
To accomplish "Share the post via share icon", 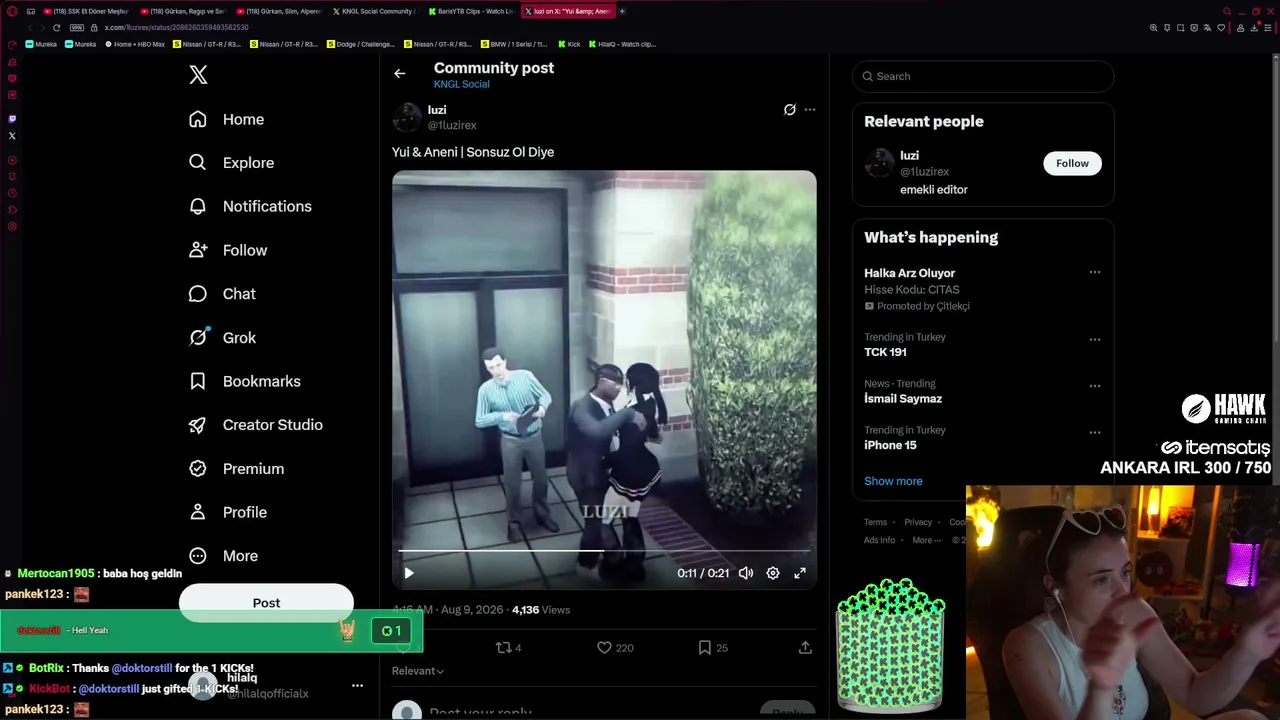I will point(805,648).
